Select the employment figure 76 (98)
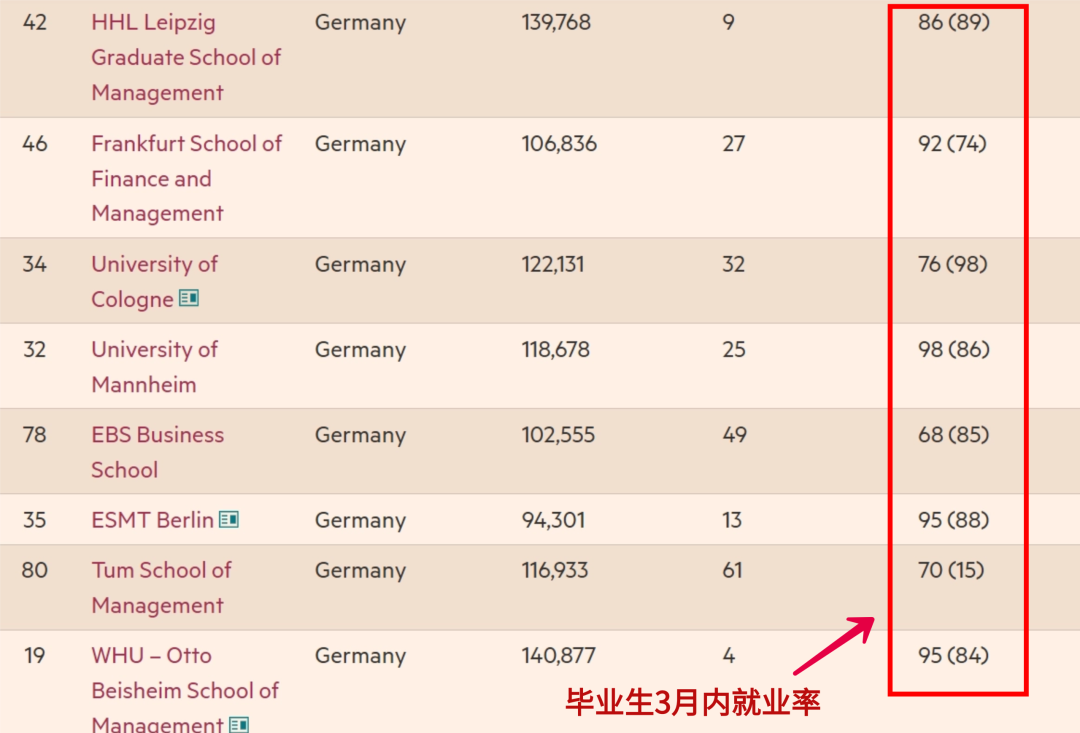Screen dimensions: 1080x733 [953, 264]
